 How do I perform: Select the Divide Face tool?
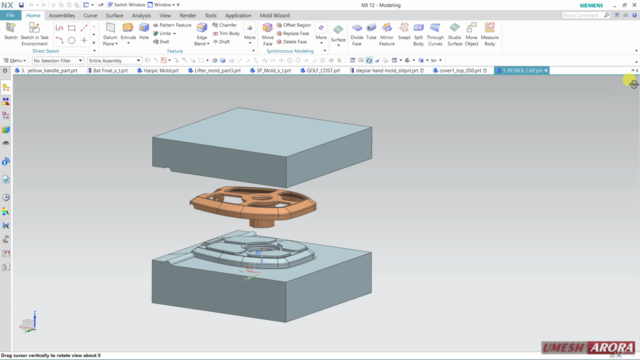point(357,34)
